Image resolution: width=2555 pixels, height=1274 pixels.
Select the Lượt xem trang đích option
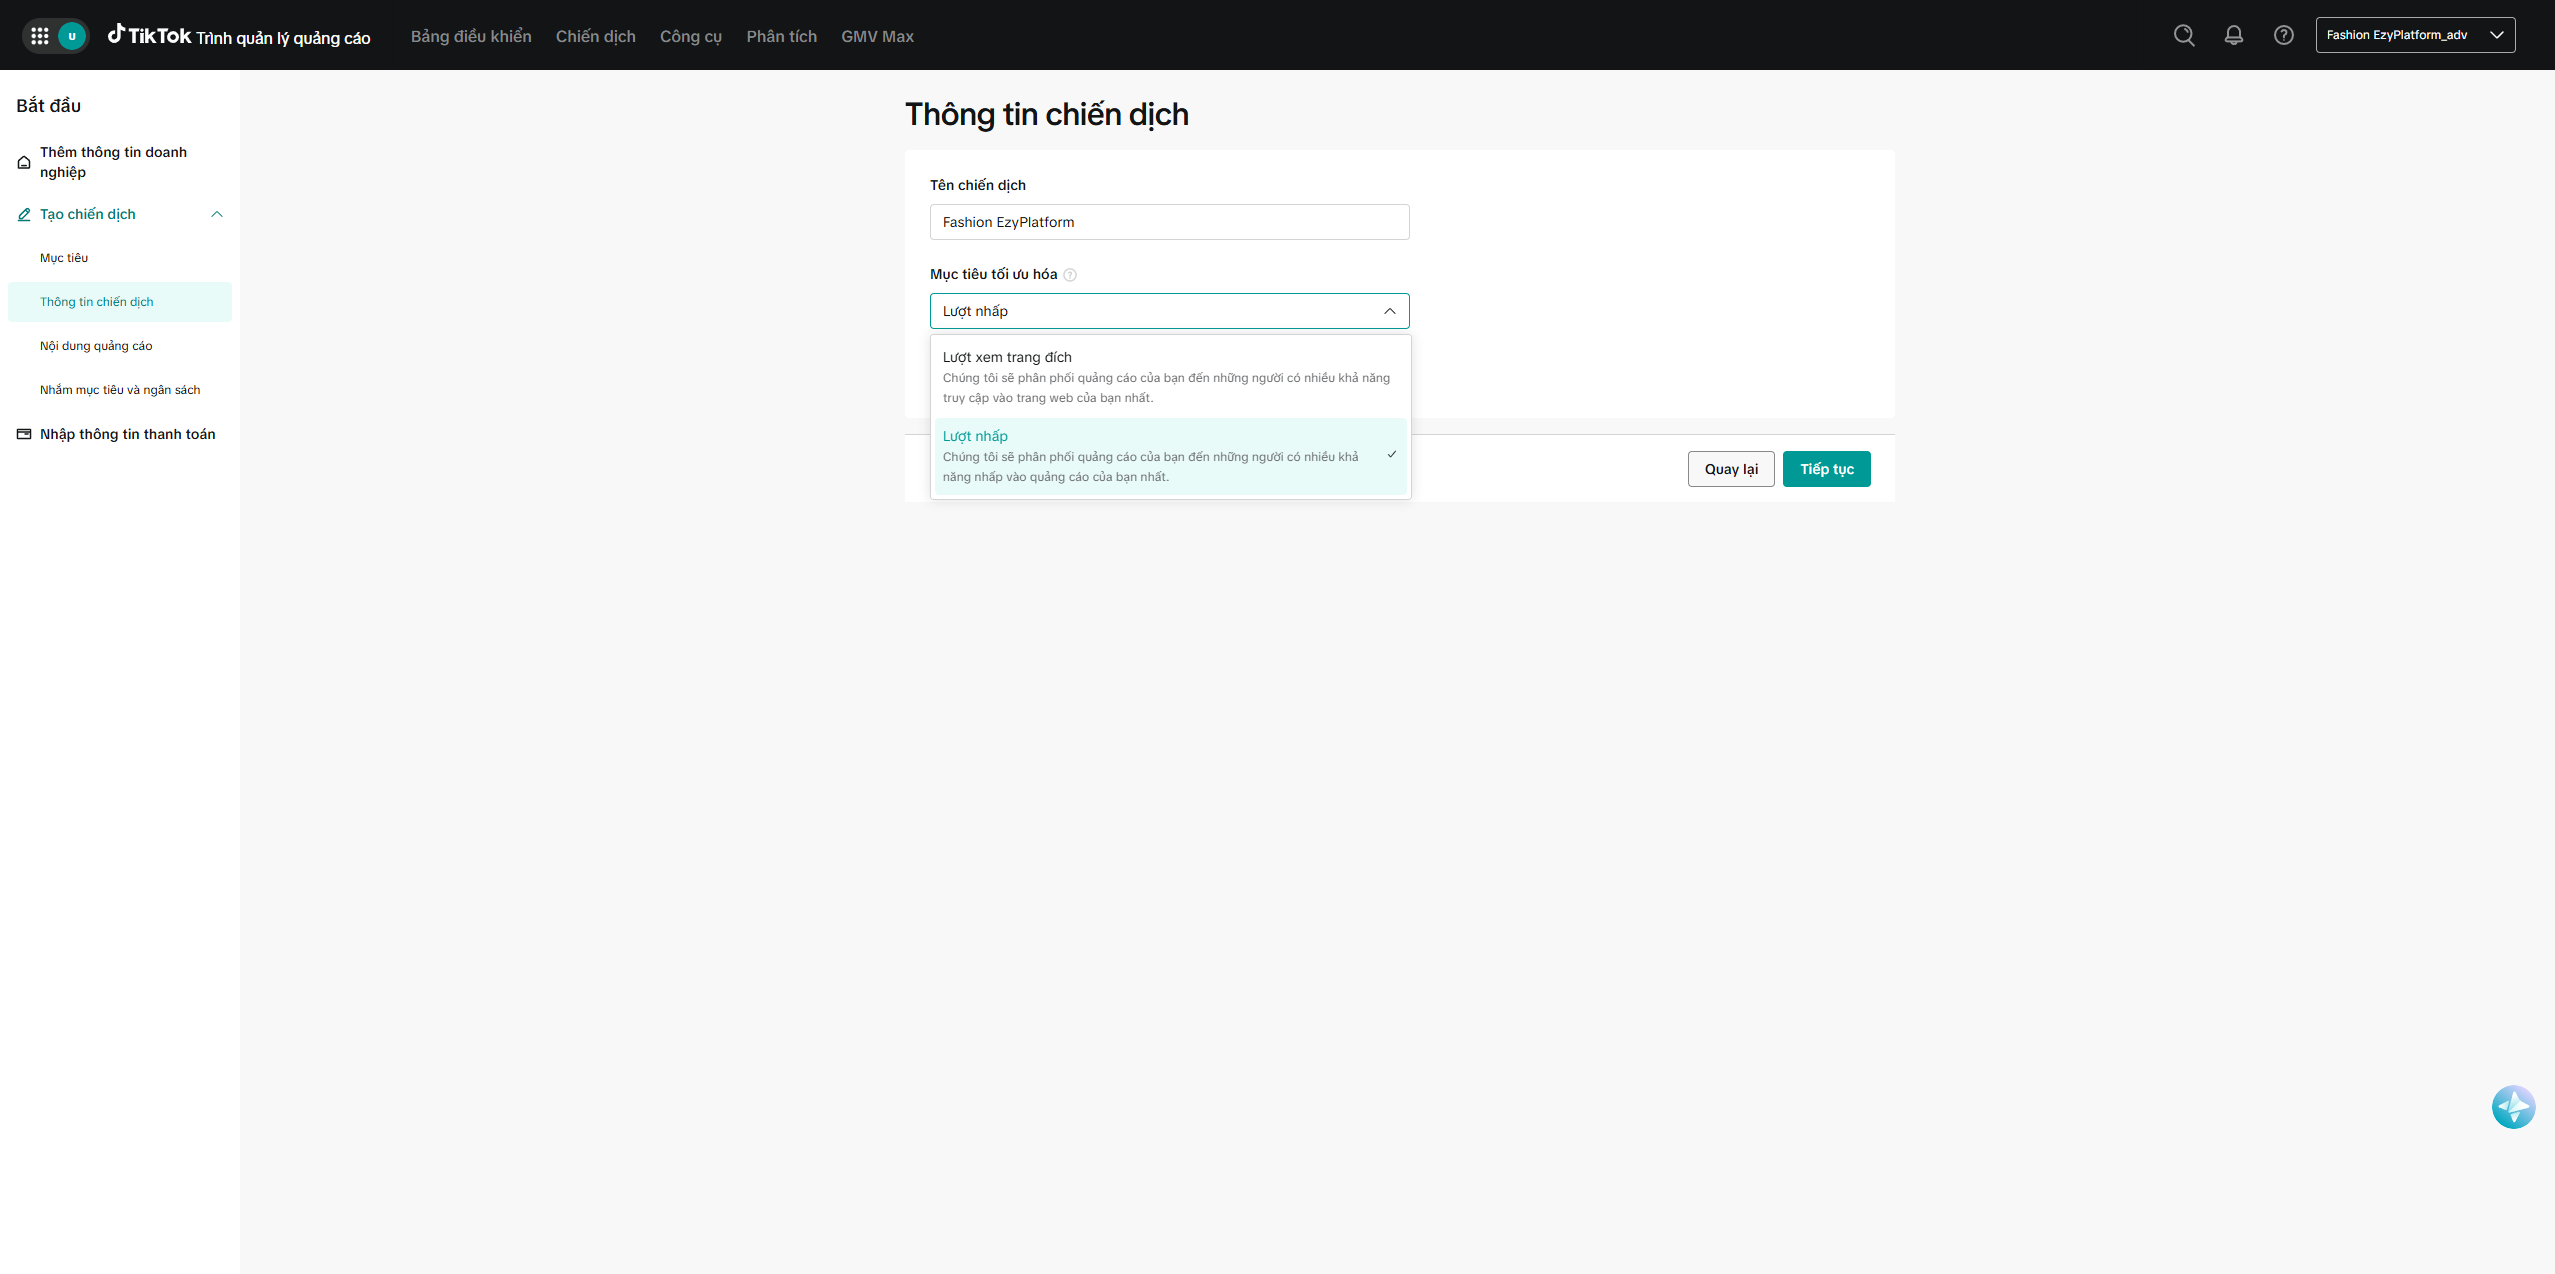tap(1170, 377)
